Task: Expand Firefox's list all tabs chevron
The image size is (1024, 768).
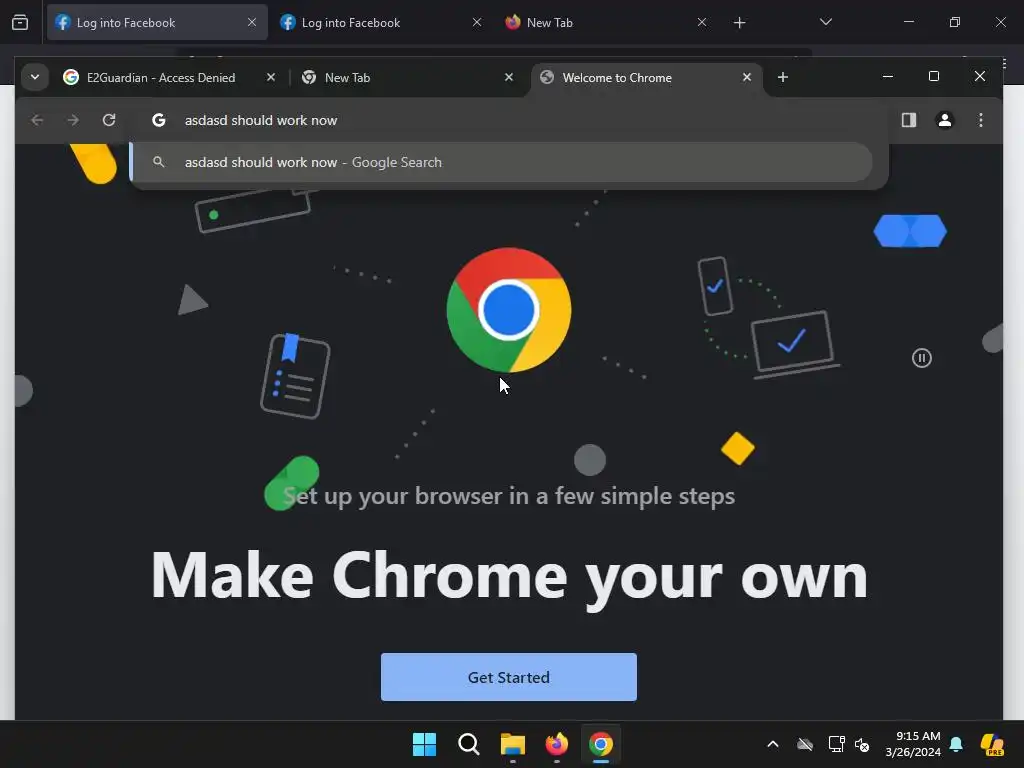Action: tap(825, 23)
